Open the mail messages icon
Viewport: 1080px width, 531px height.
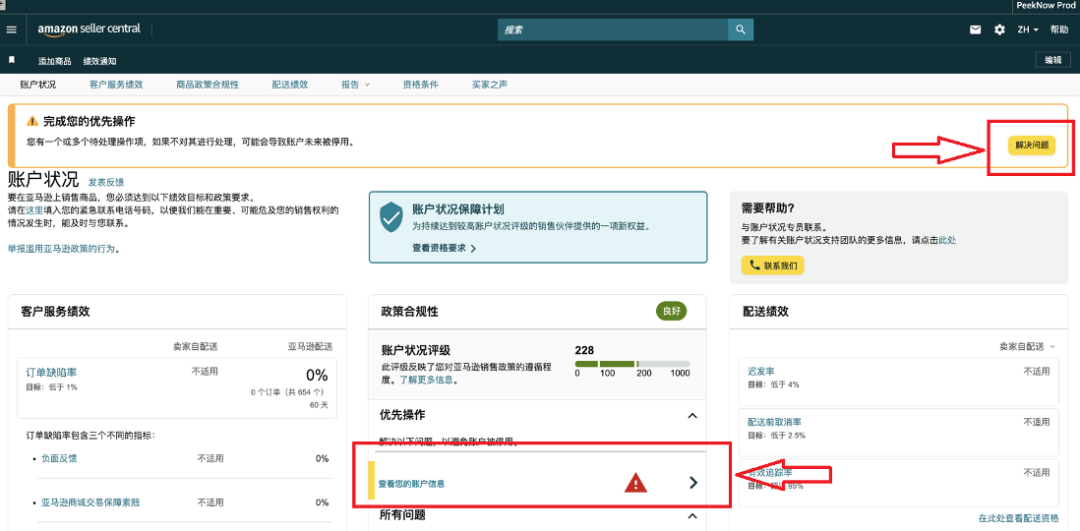point(975,30)
